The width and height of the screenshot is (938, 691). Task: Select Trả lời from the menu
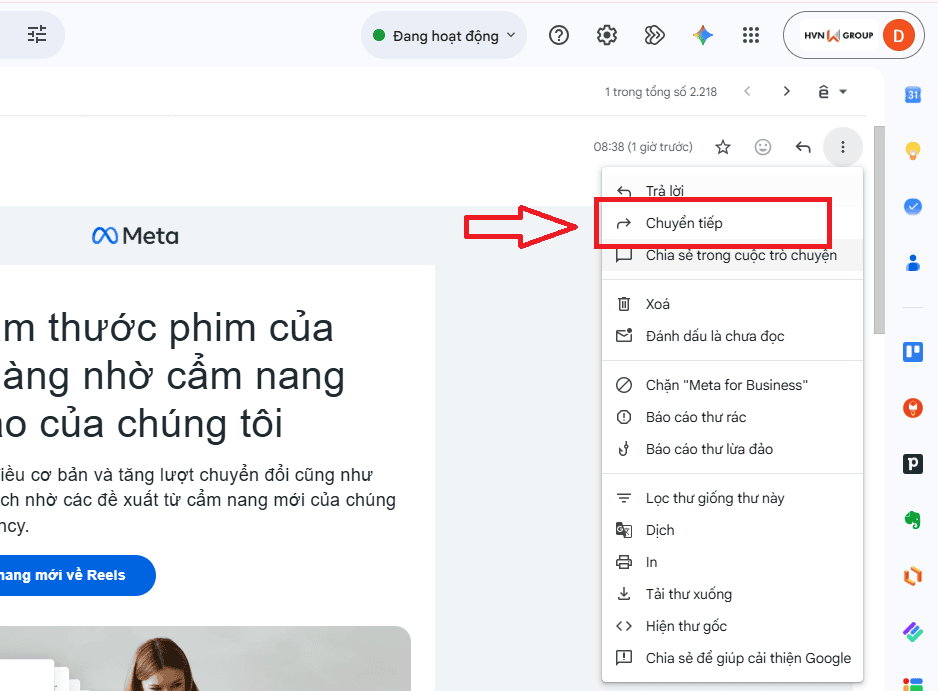pos(732,191)
